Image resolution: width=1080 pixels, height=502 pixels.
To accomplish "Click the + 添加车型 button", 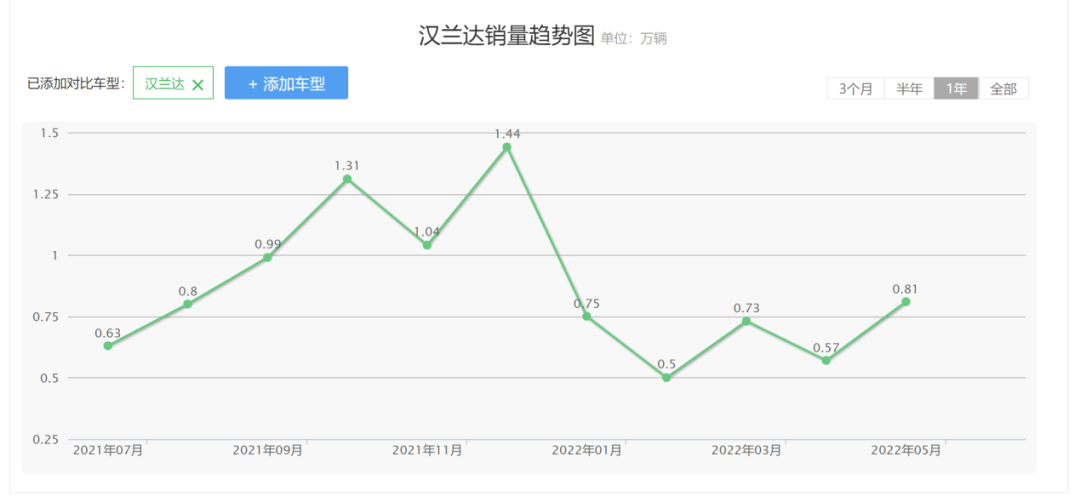I will [286, 83].
